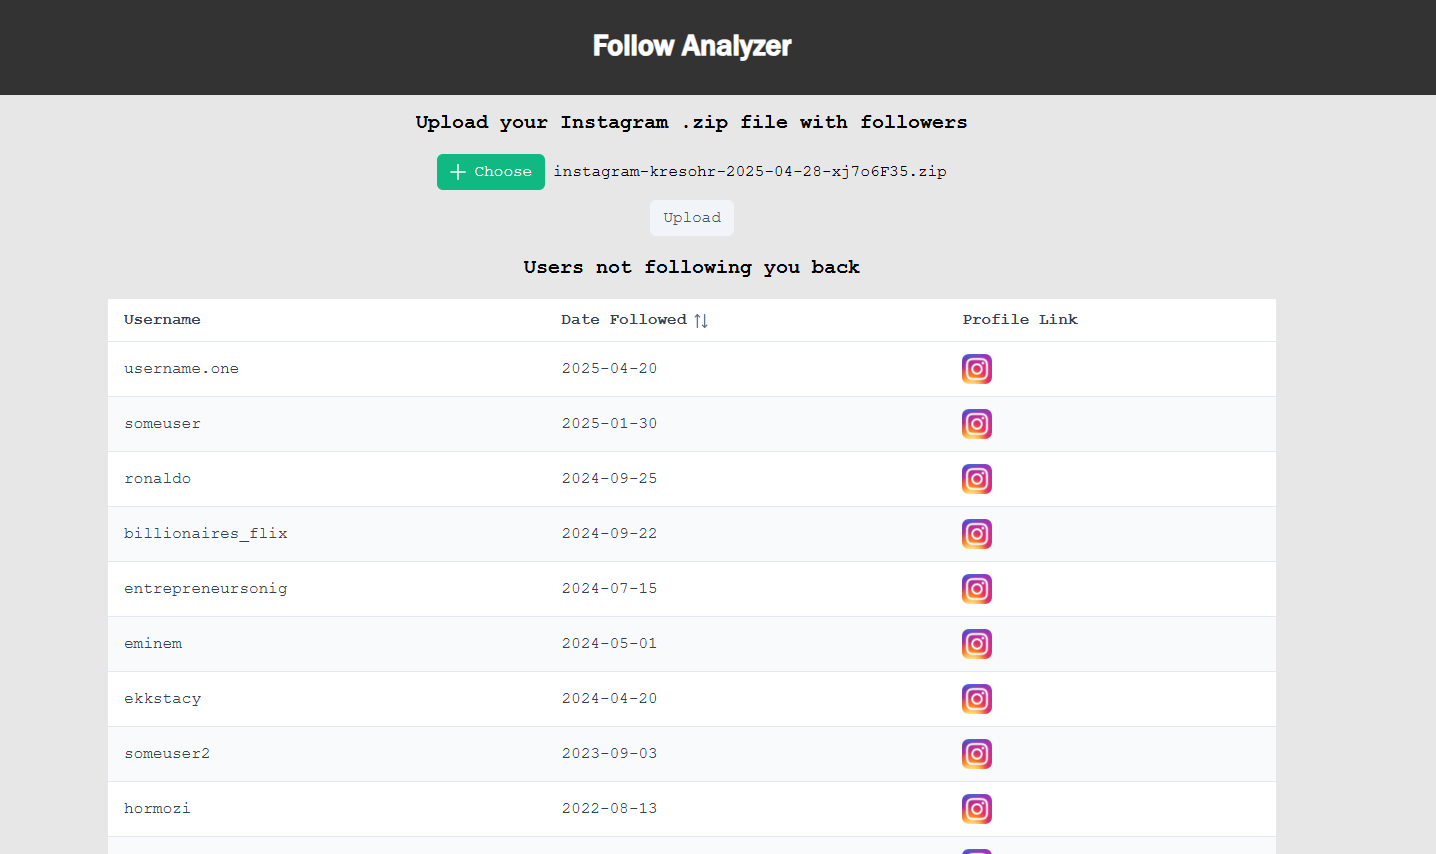Image resolution: width=1436 pixels, height=854 pixels.
Task: Select the eminem username text
Action: point(152,643)
